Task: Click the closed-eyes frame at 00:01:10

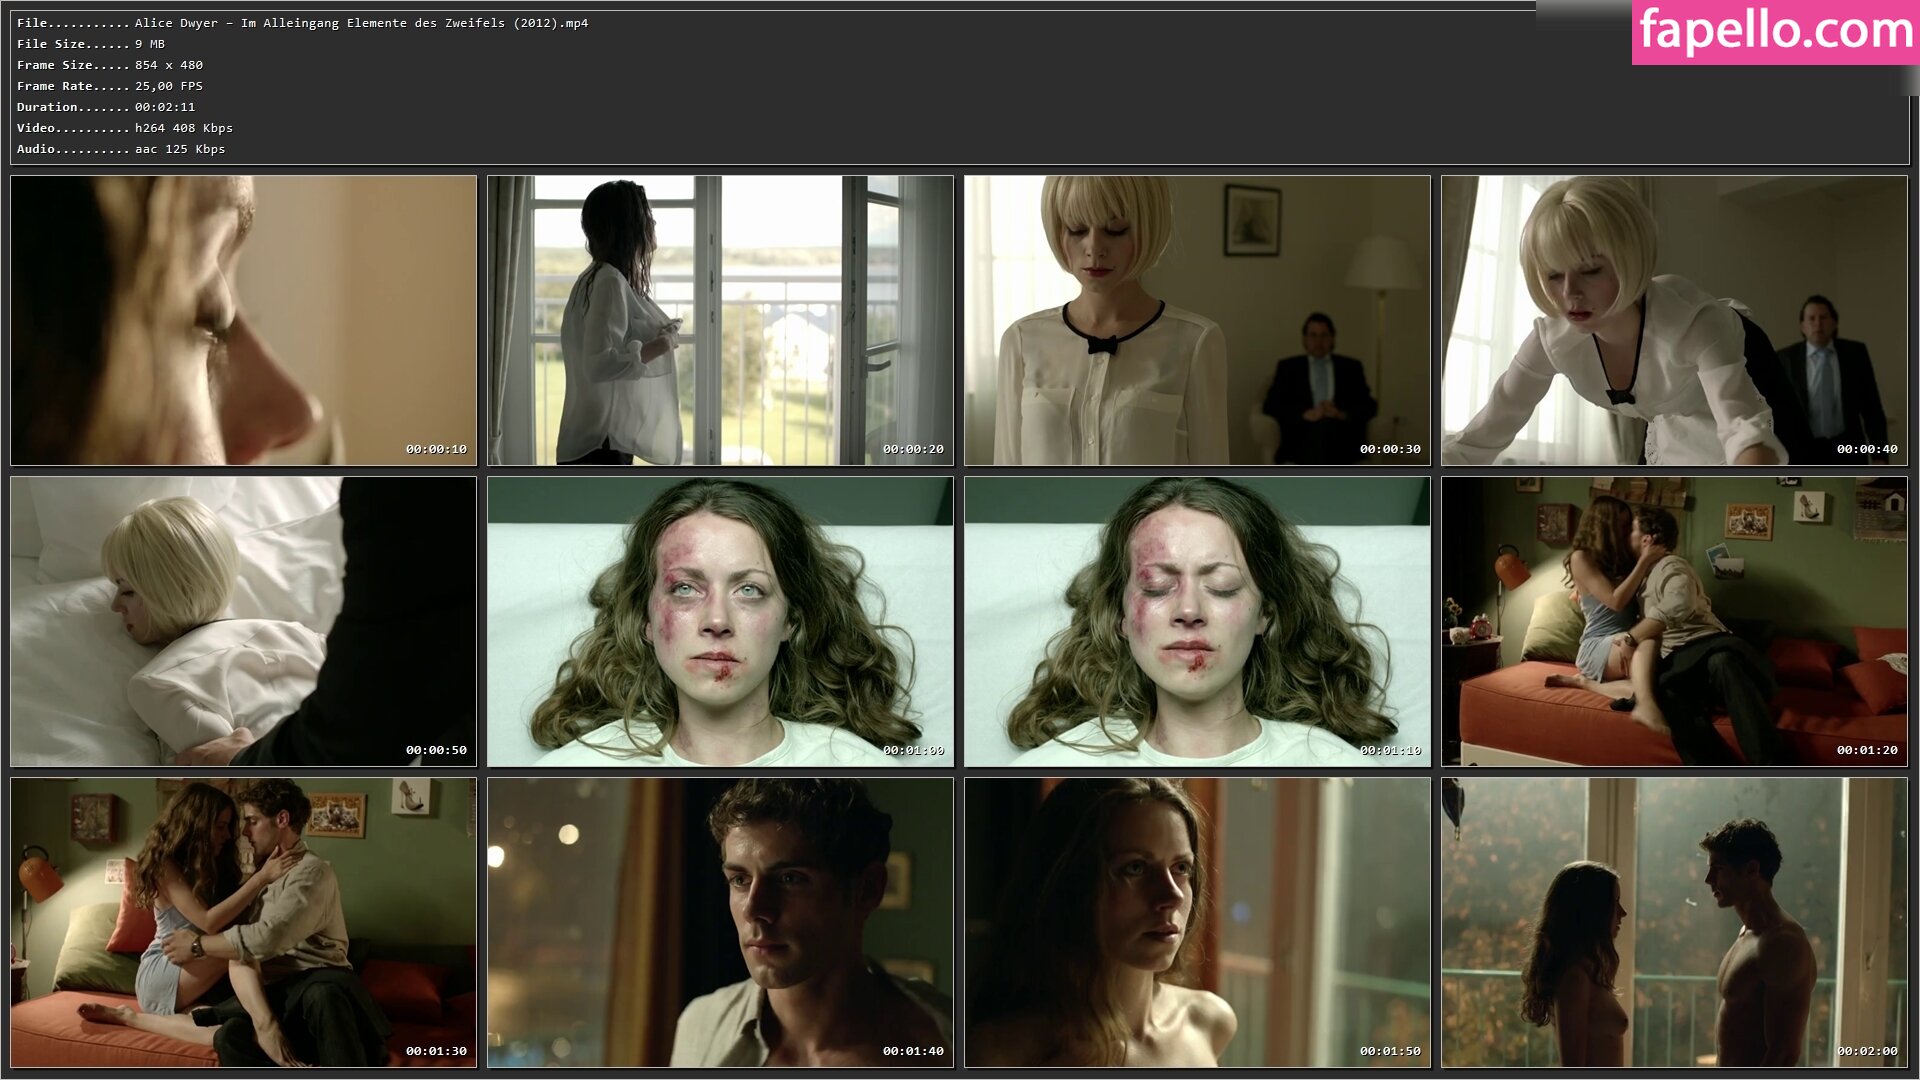Action: (1197, 621)
